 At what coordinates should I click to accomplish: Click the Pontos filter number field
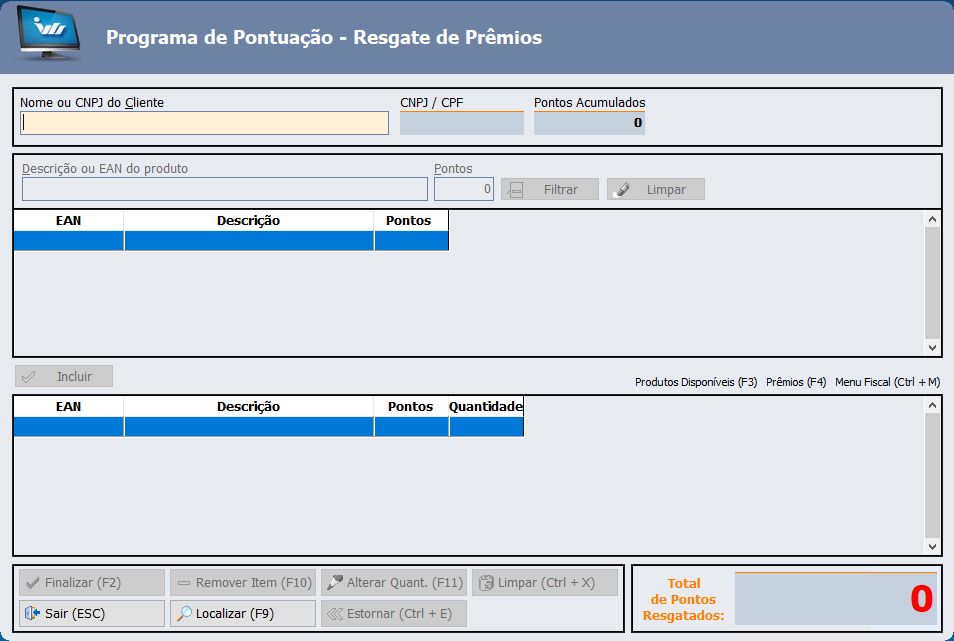tap(463, 189)
